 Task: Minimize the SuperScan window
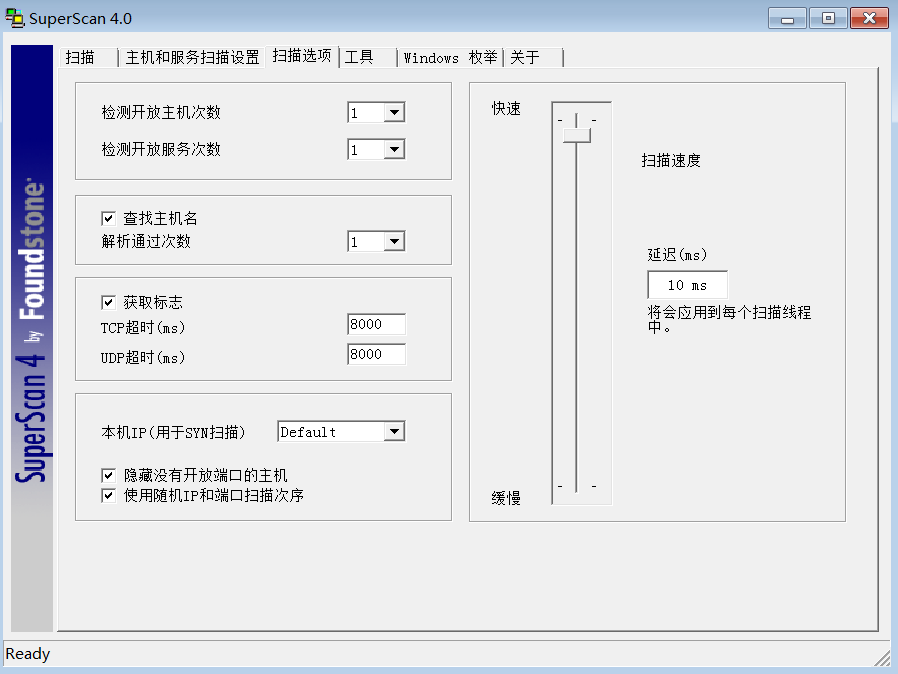click(x=787, y=18)
